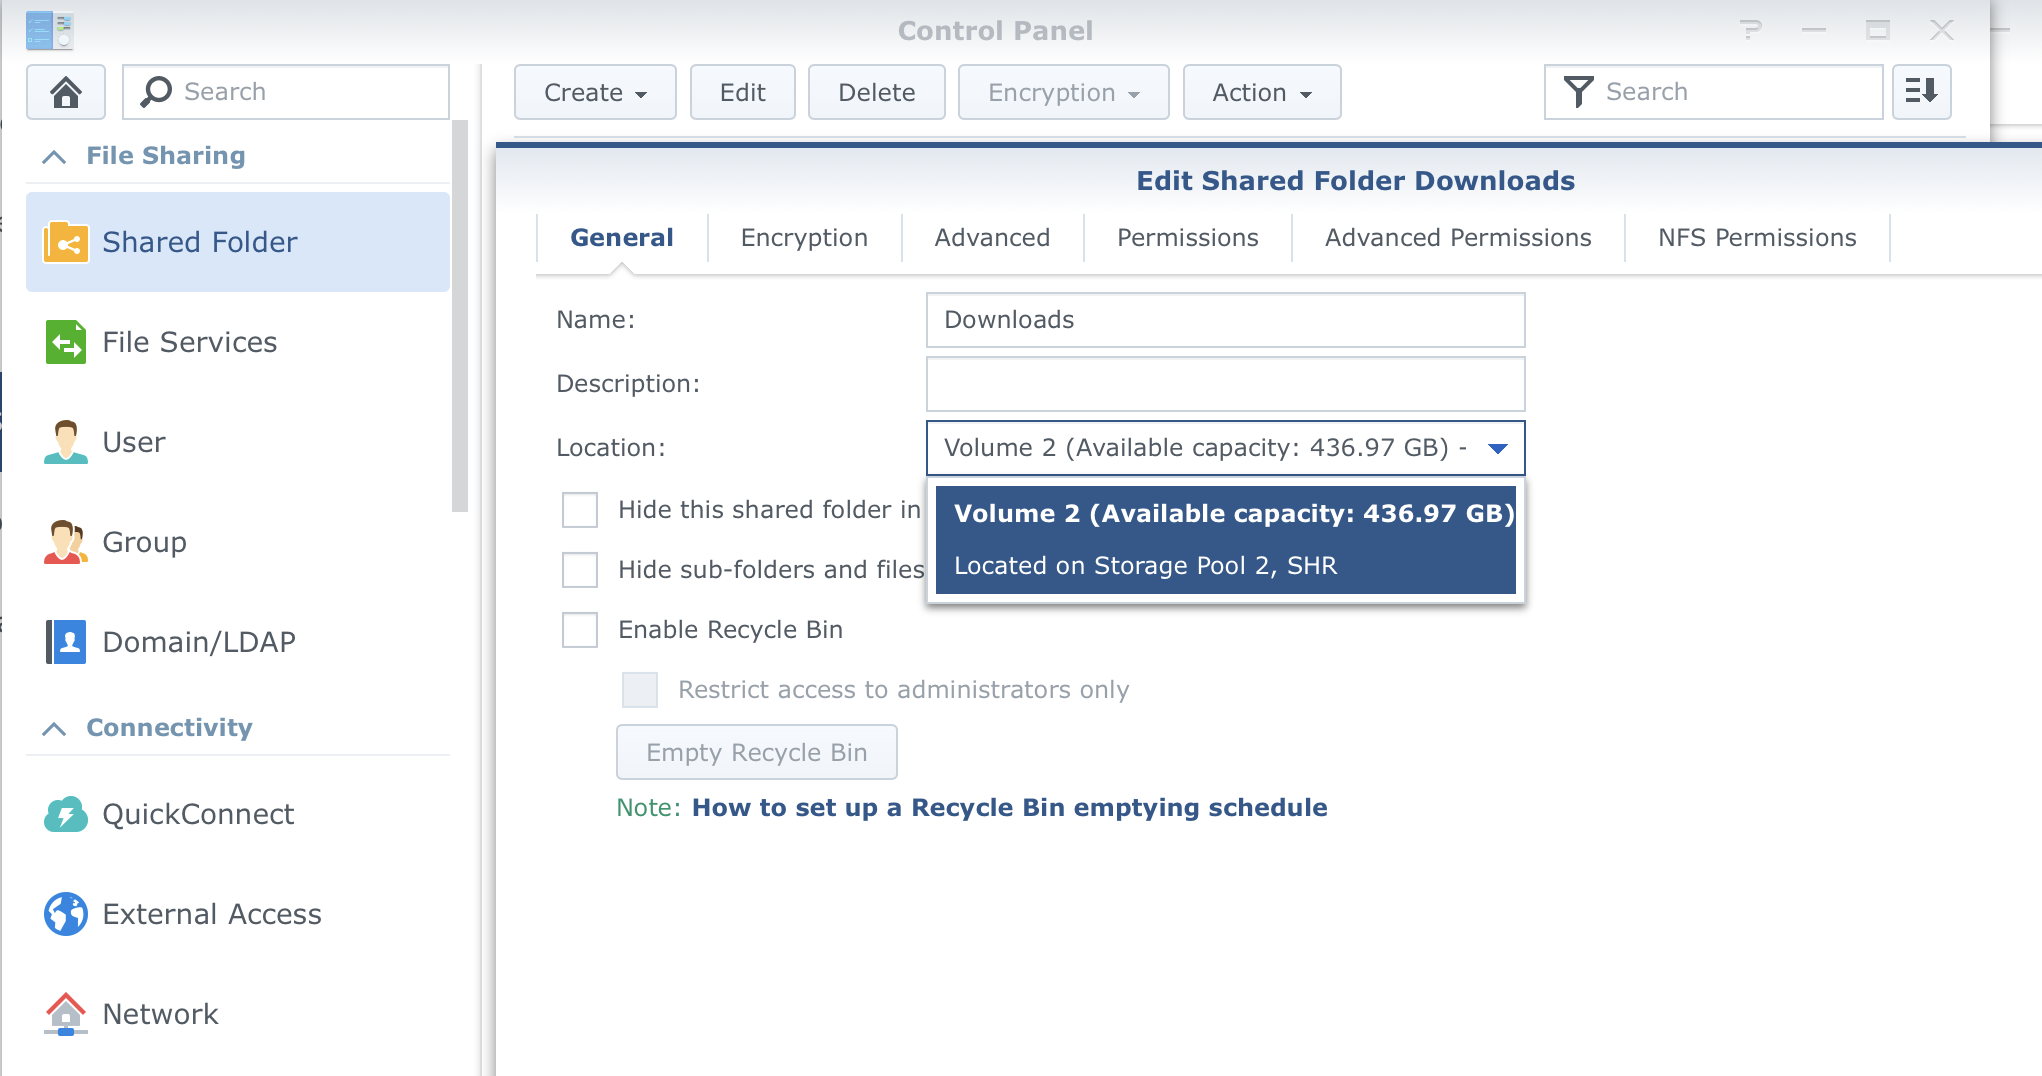
Task: Open Network settings
Action: [x=238, y=1014]
